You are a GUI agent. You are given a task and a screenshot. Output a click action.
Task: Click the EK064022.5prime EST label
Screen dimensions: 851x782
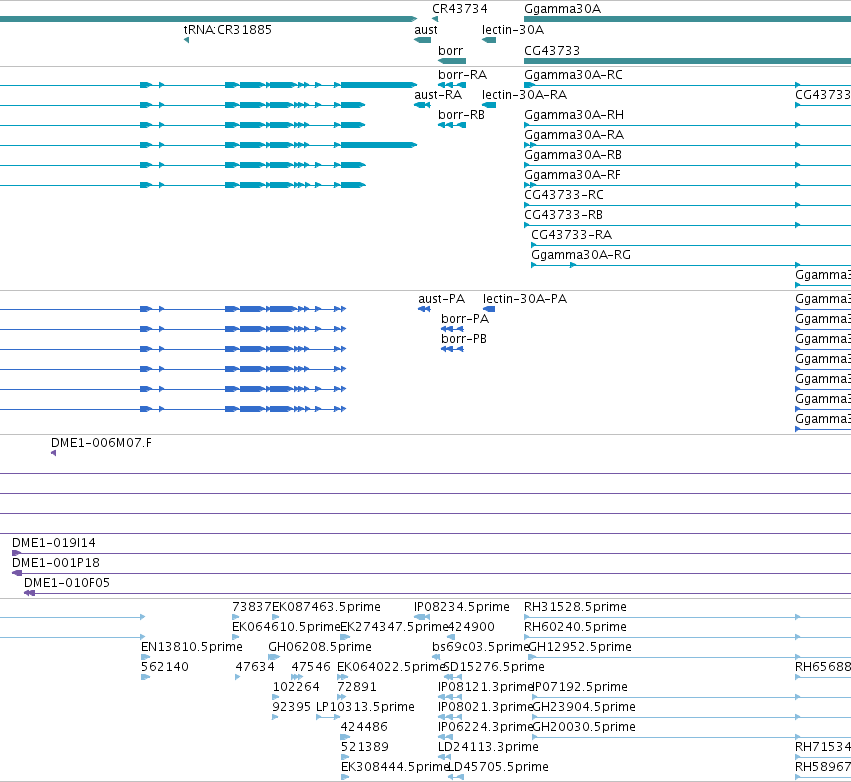pos(391,667)
